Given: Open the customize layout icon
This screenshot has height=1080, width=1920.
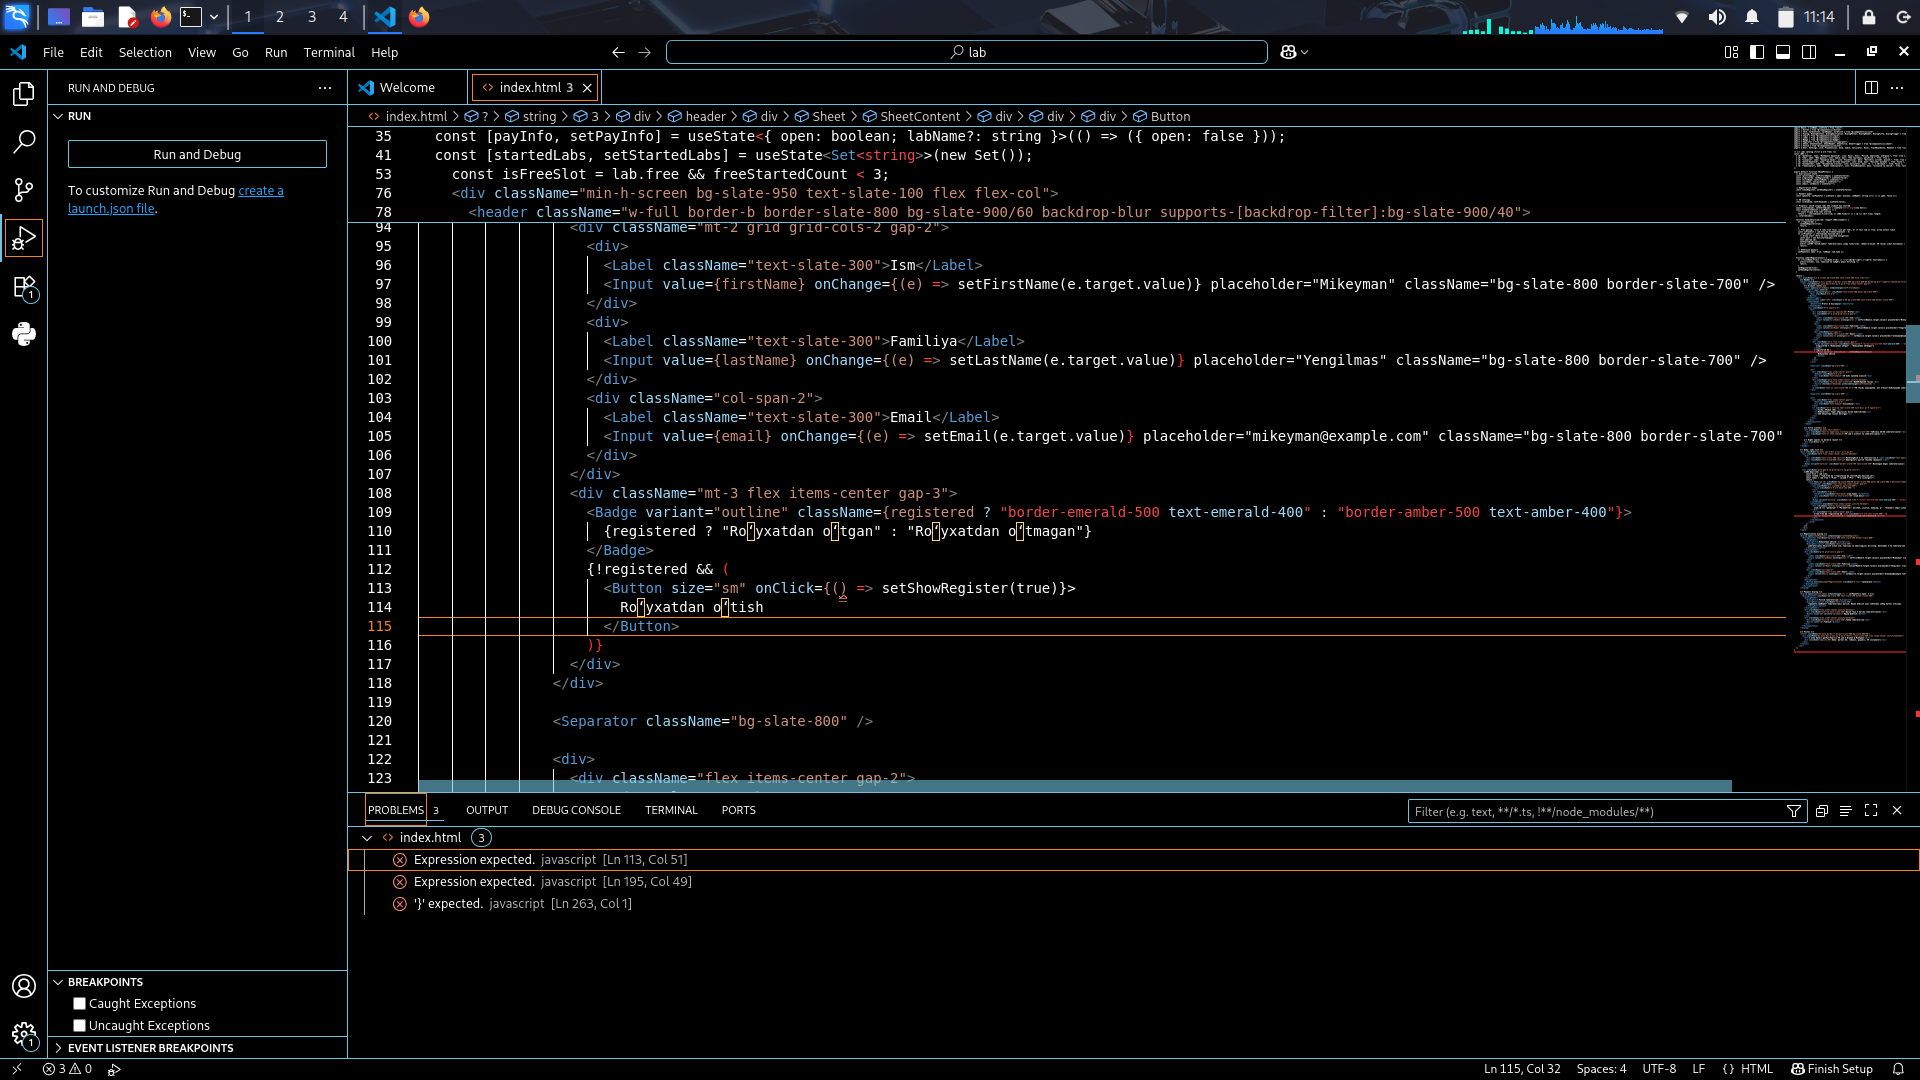Looking at the screenshot, I should coord(1731,52).
